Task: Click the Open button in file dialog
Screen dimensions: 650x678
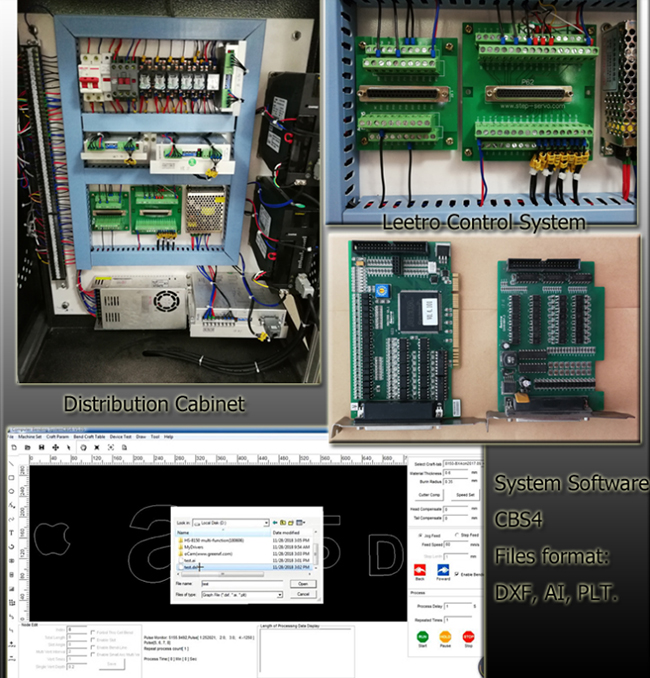Action: [x=302, y=583]
